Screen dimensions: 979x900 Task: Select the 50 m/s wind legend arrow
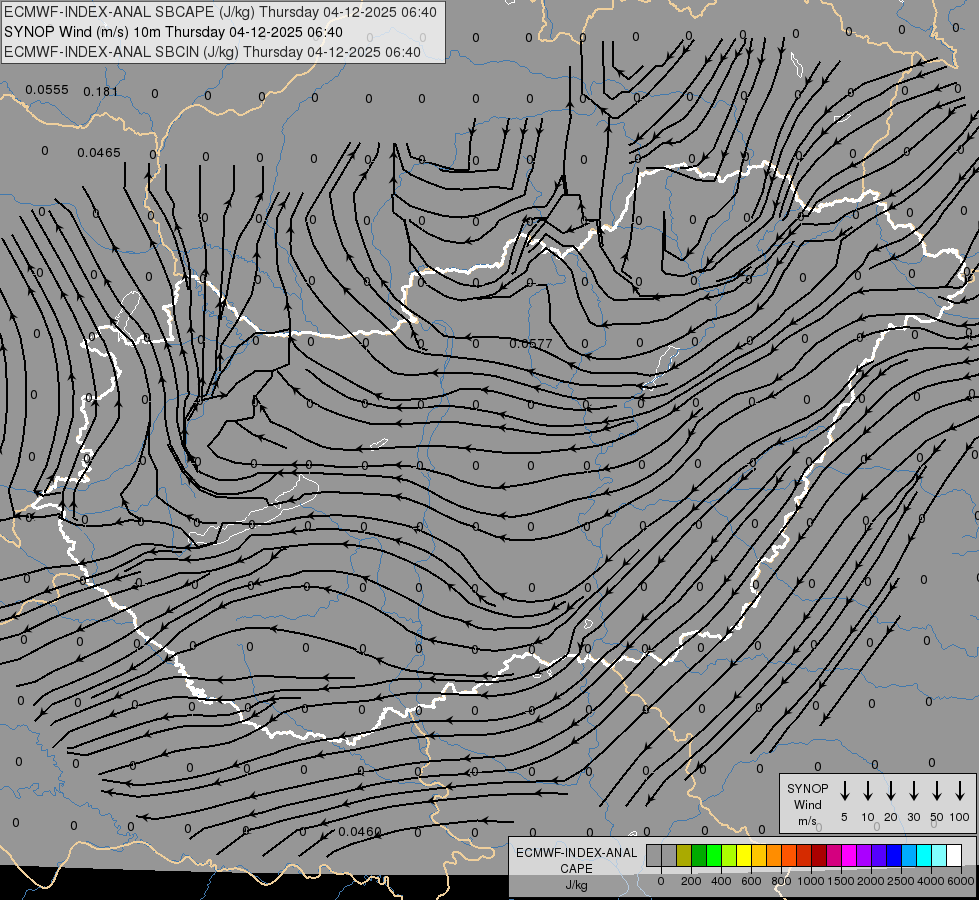(937, 790)
